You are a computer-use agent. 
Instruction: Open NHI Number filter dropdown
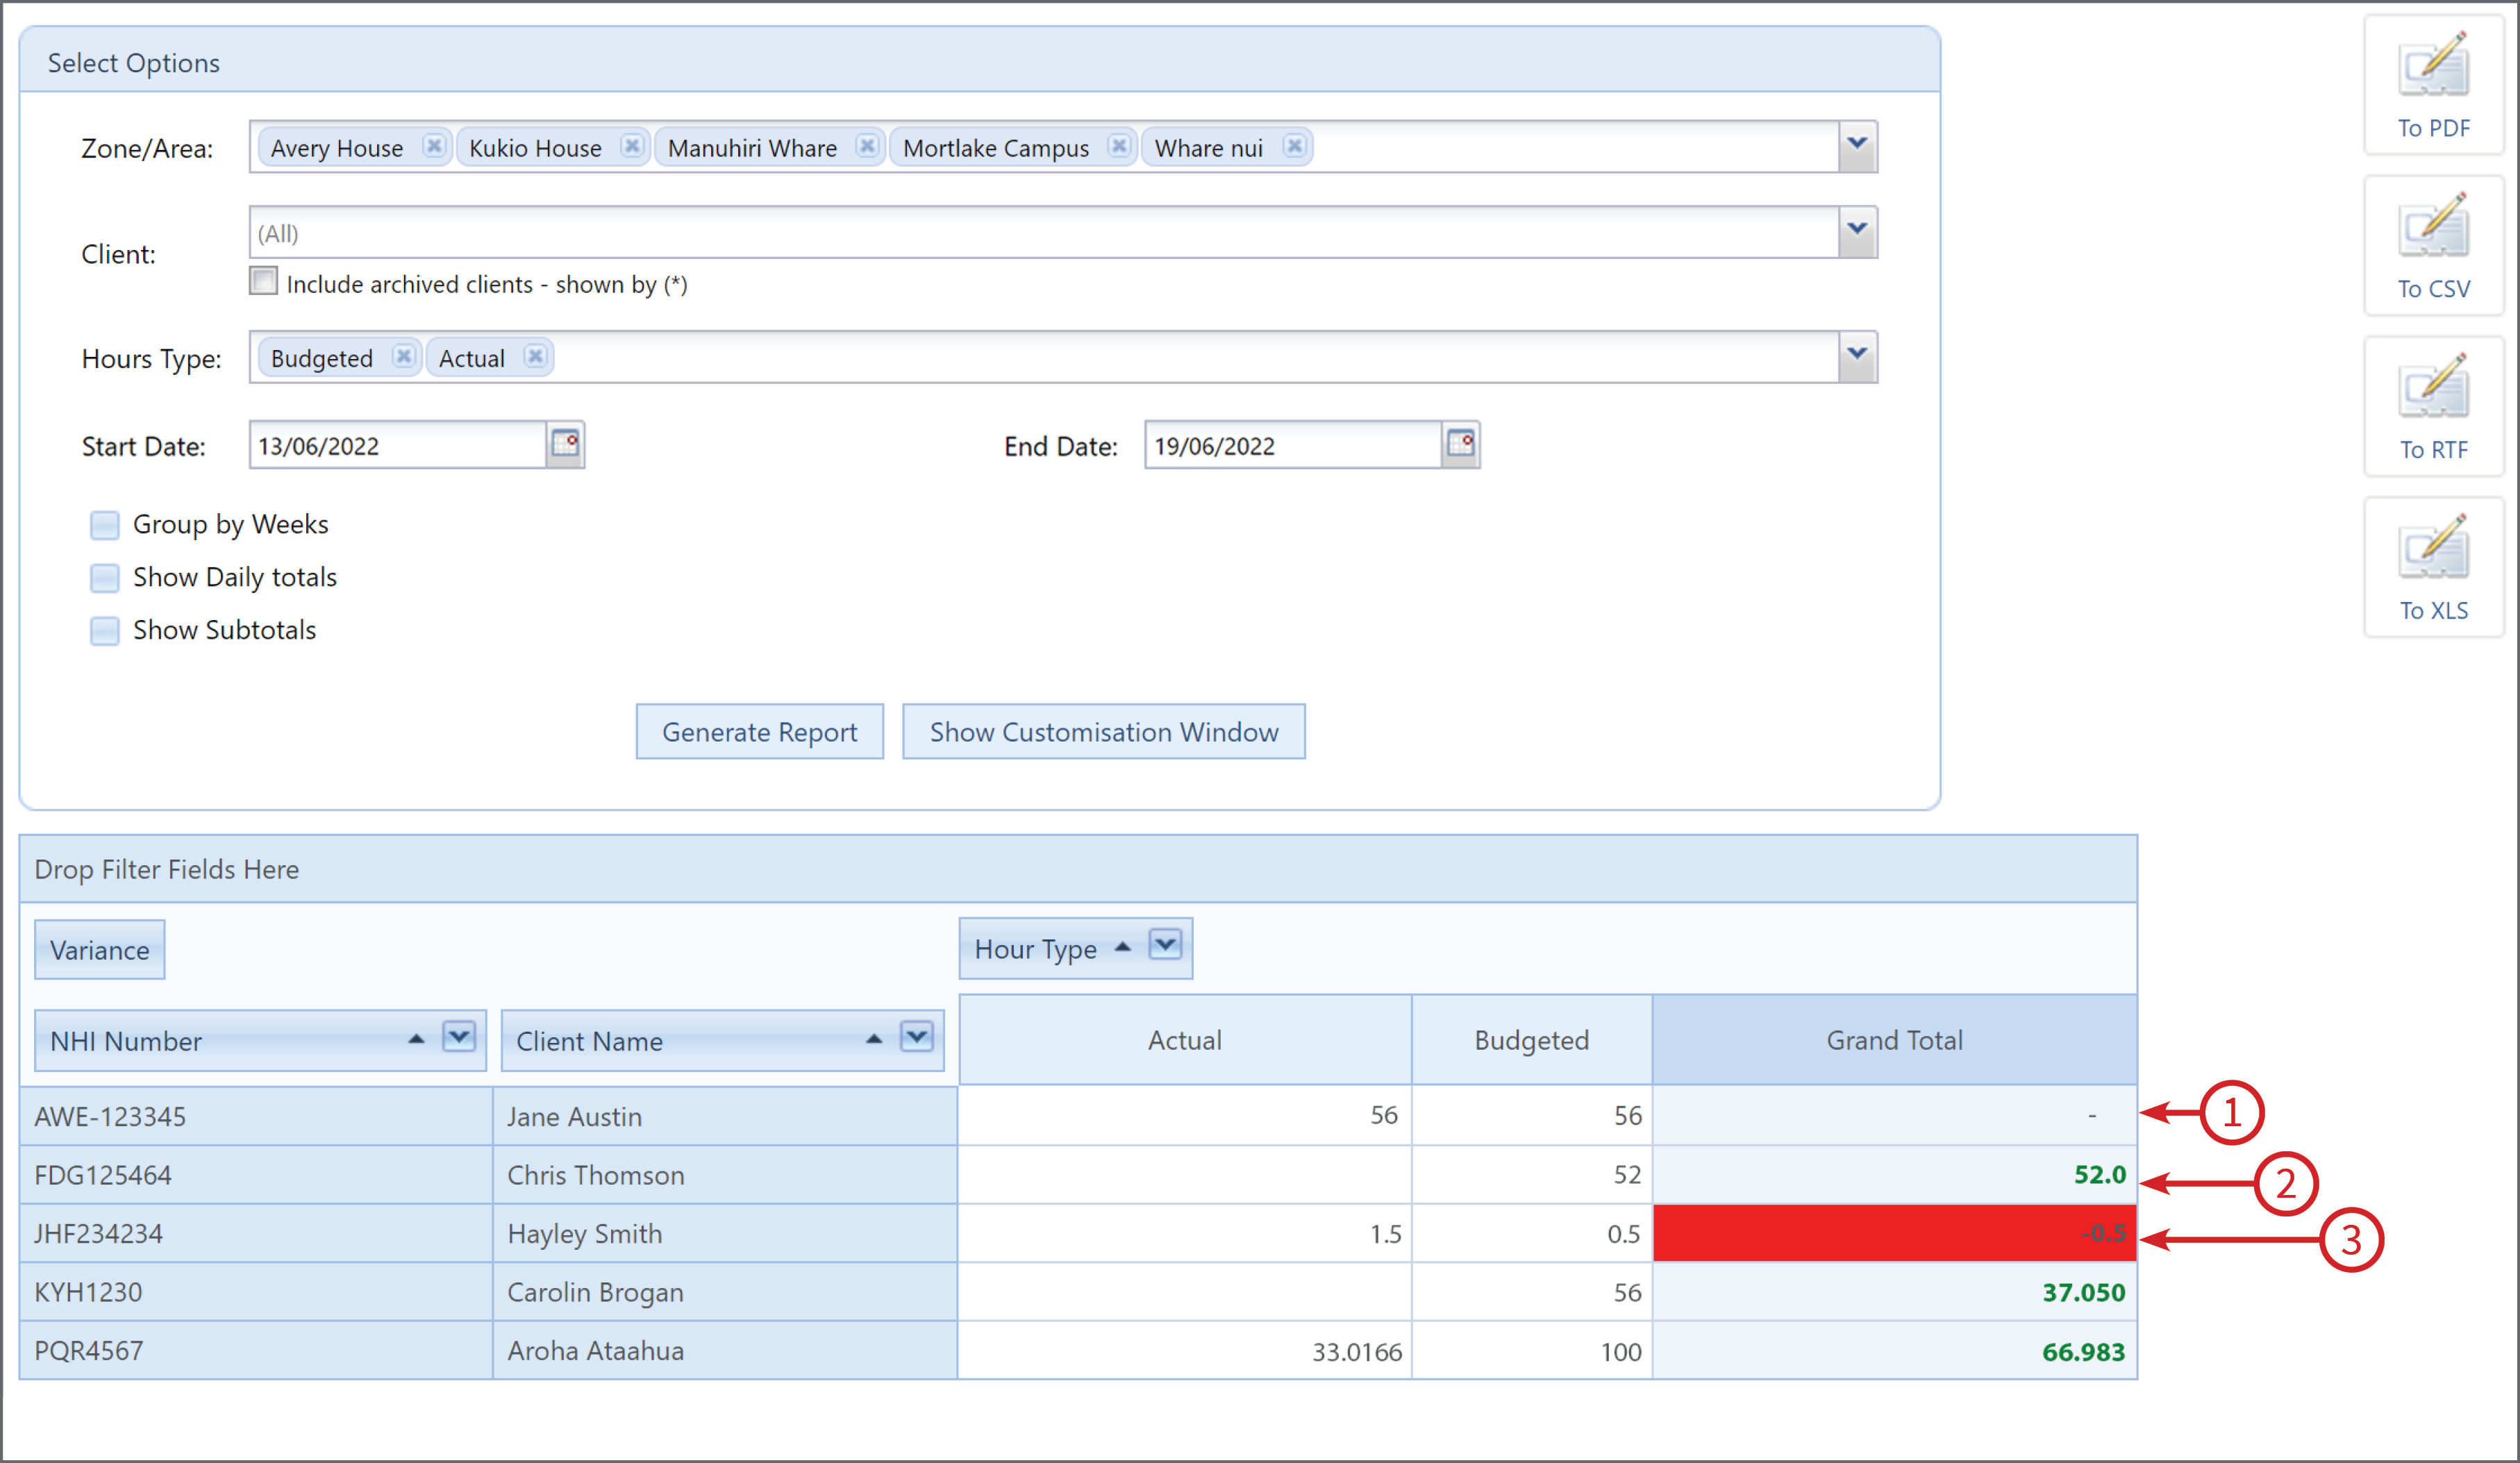pos(459,1037)
